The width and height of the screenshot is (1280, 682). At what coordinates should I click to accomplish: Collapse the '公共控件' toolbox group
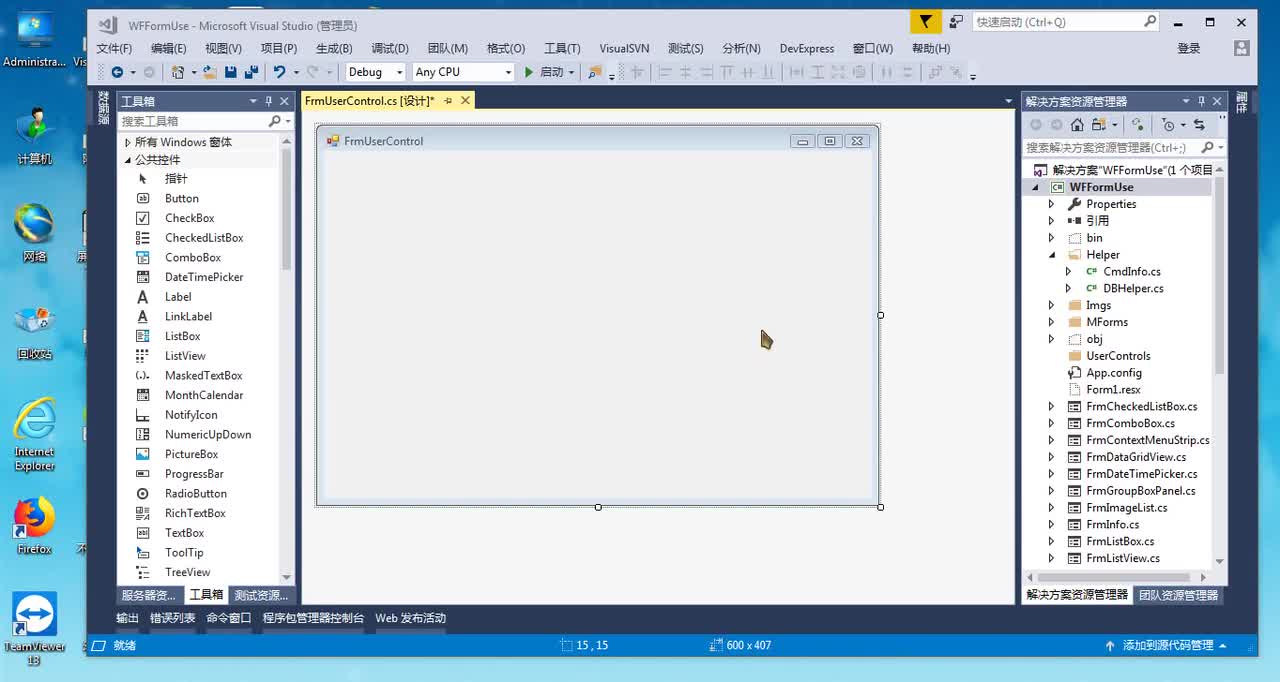point(127,160)
